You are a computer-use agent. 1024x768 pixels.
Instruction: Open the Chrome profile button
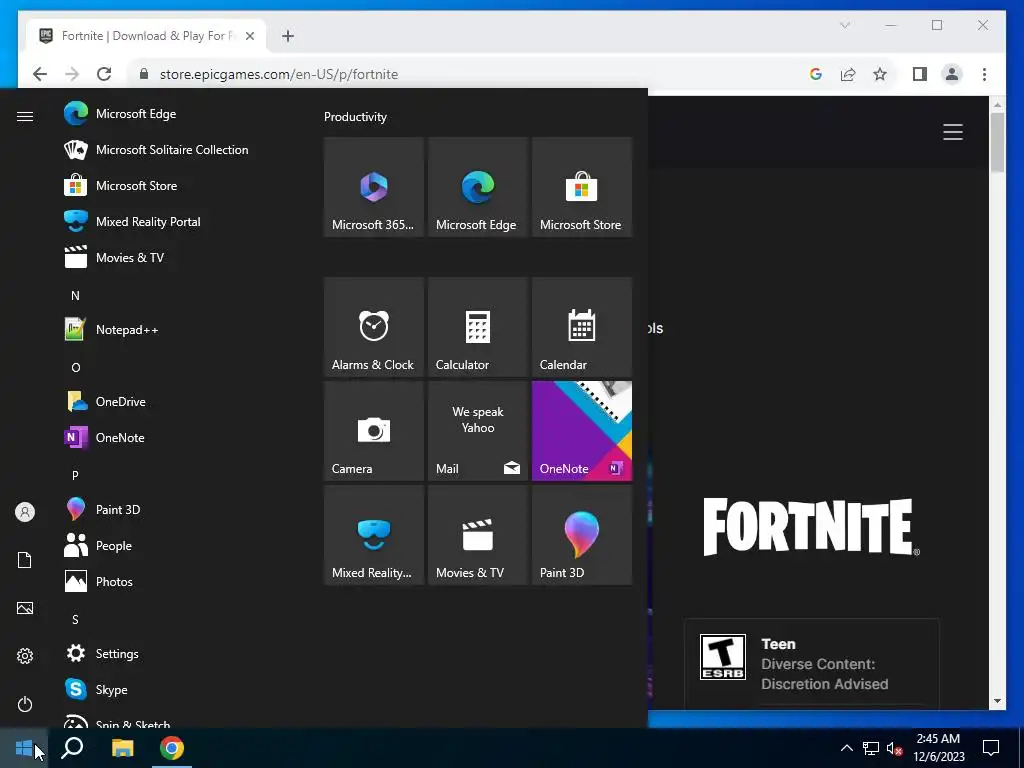[952, 74]
